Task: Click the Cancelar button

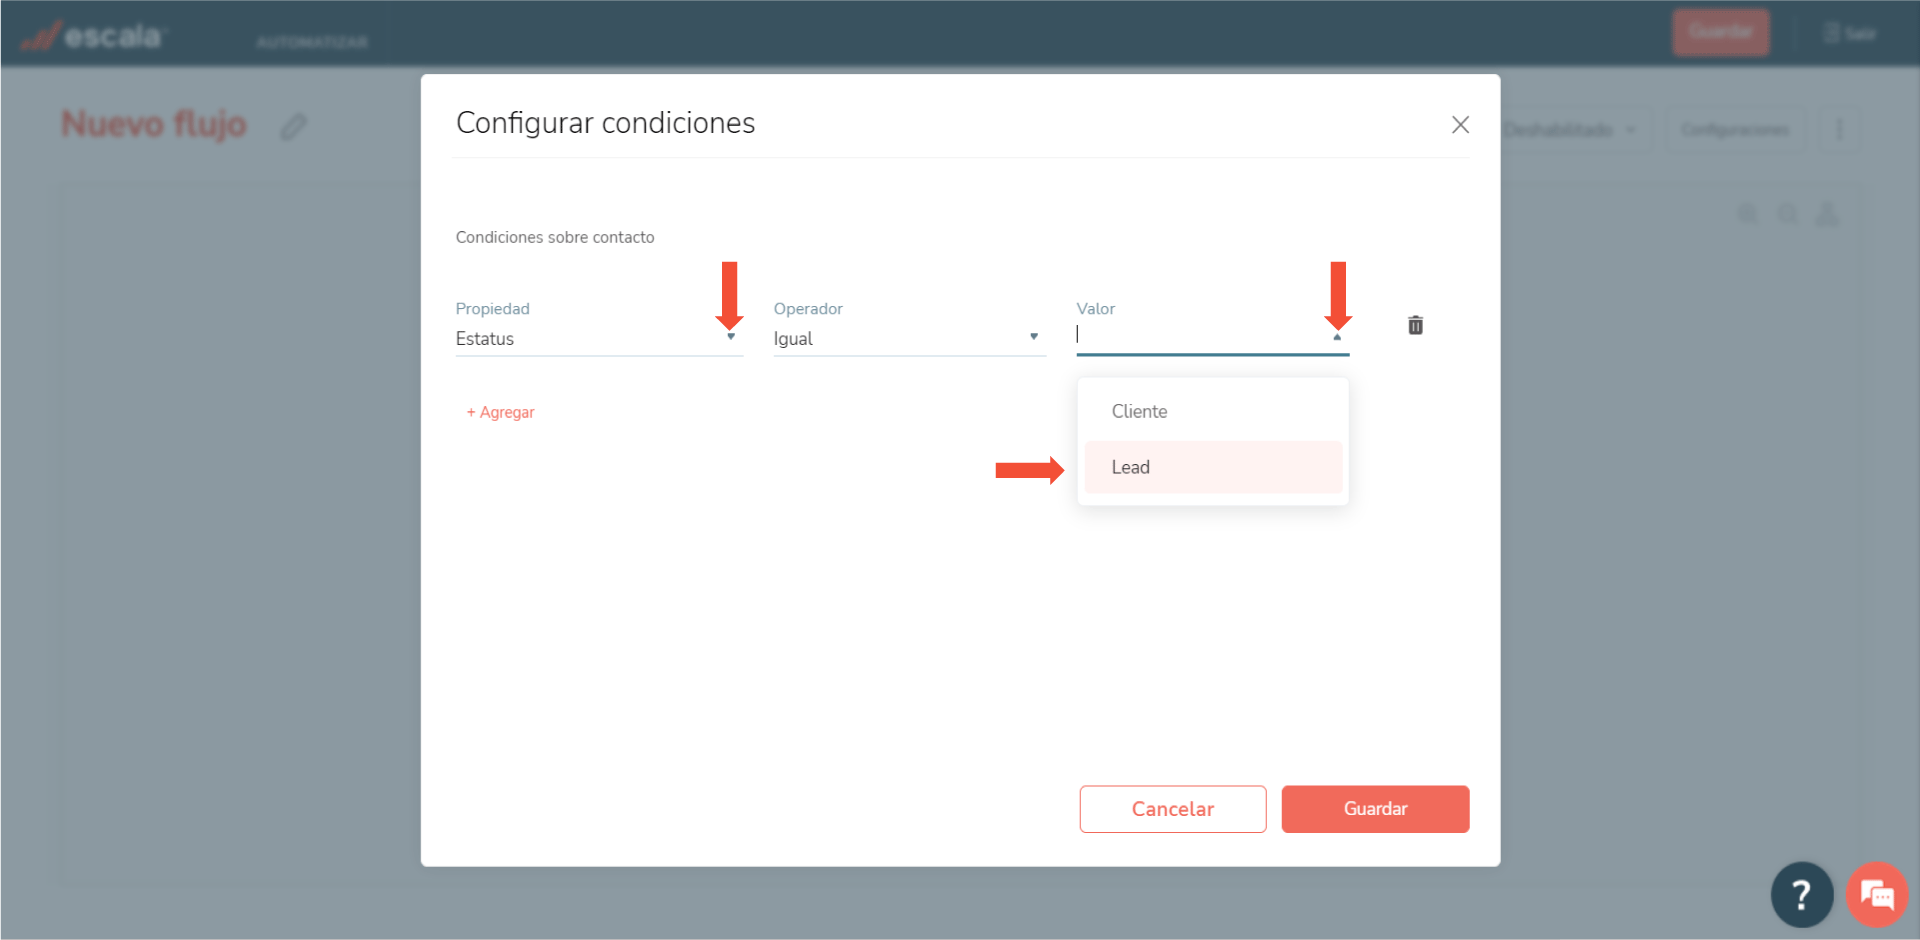Action: (1172, 809)
